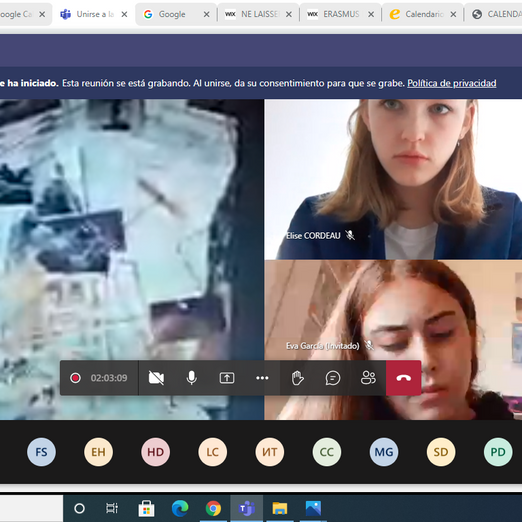
Task: Close the NE LAISSE browser tab
Action: tap(289, 14)
